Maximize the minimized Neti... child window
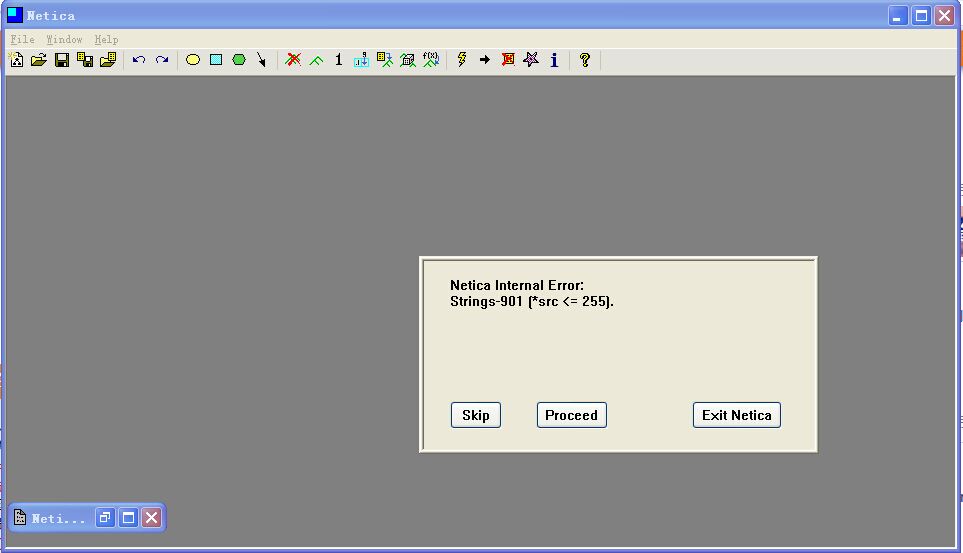Image resolution: width=963 pixels, height=553 pixels. tap(128, 518)
